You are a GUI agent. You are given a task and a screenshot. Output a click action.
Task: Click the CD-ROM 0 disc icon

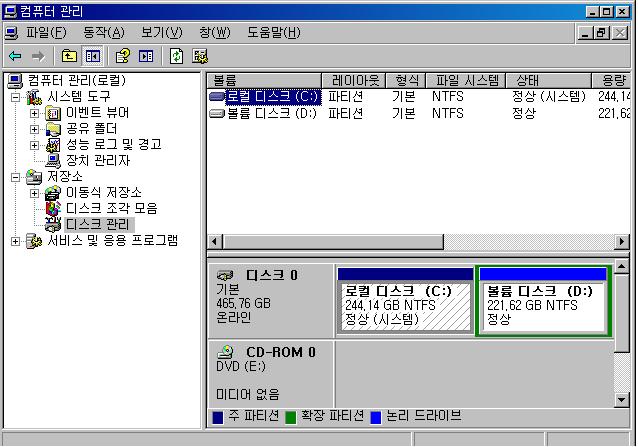225,352
